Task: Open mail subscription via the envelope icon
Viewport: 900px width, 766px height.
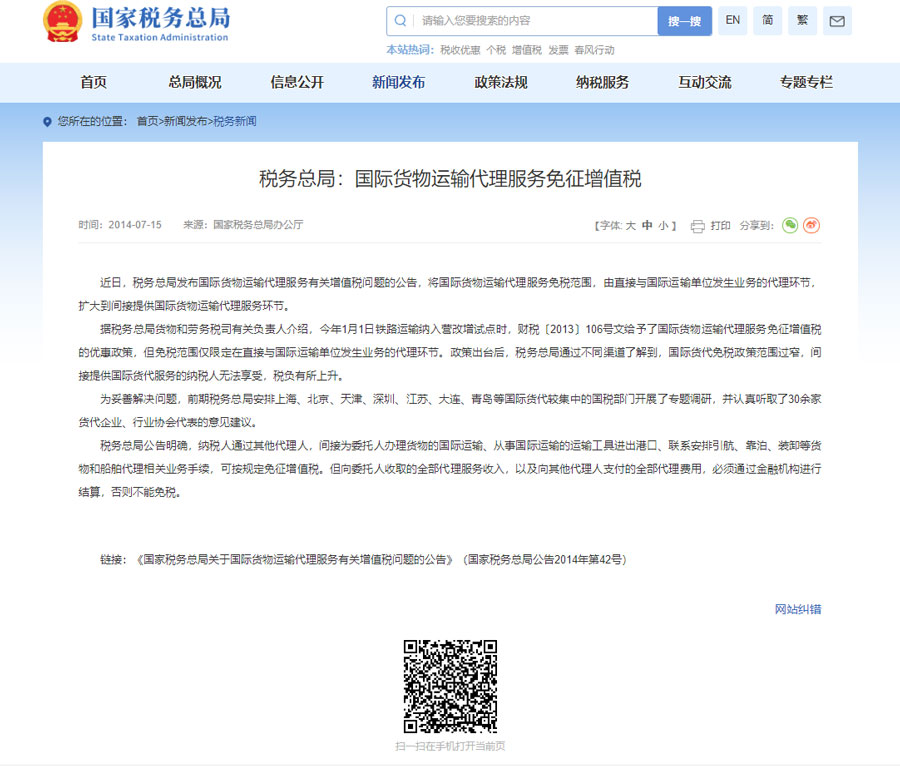Action: (837, 21)
